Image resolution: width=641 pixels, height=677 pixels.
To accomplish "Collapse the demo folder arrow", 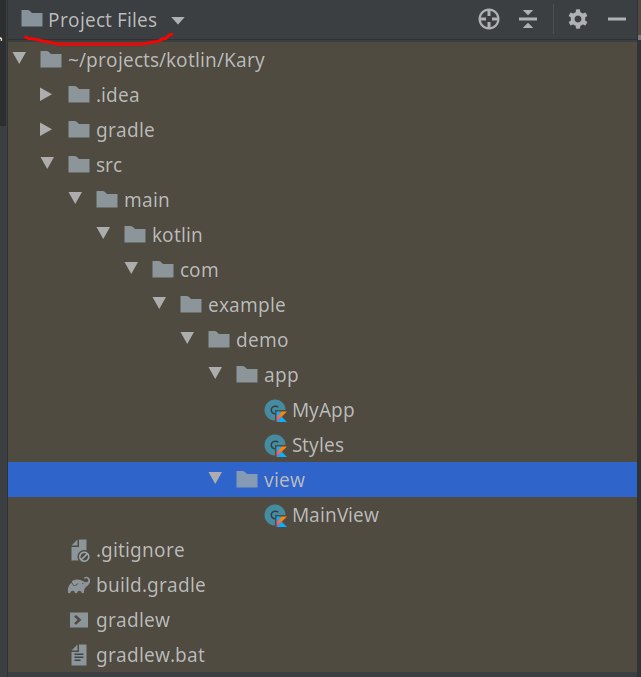I will (187, 338).
